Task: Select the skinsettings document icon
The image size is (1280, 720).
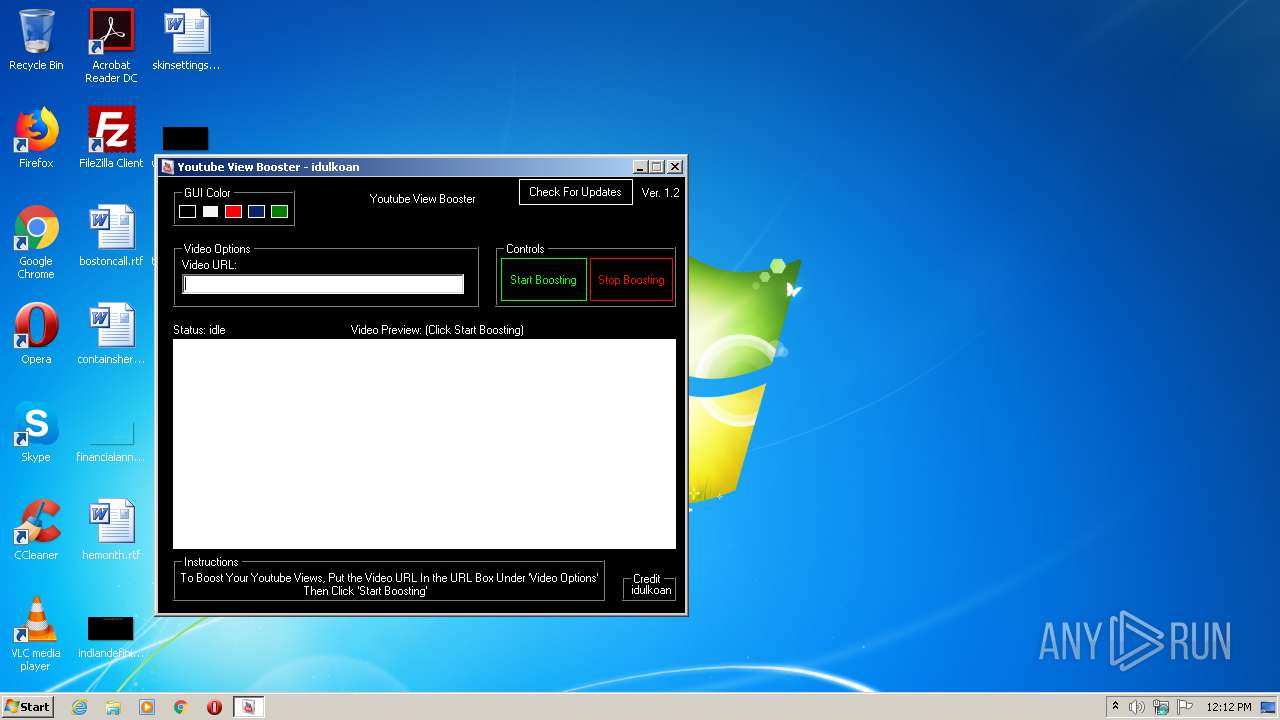Action: 186,40
